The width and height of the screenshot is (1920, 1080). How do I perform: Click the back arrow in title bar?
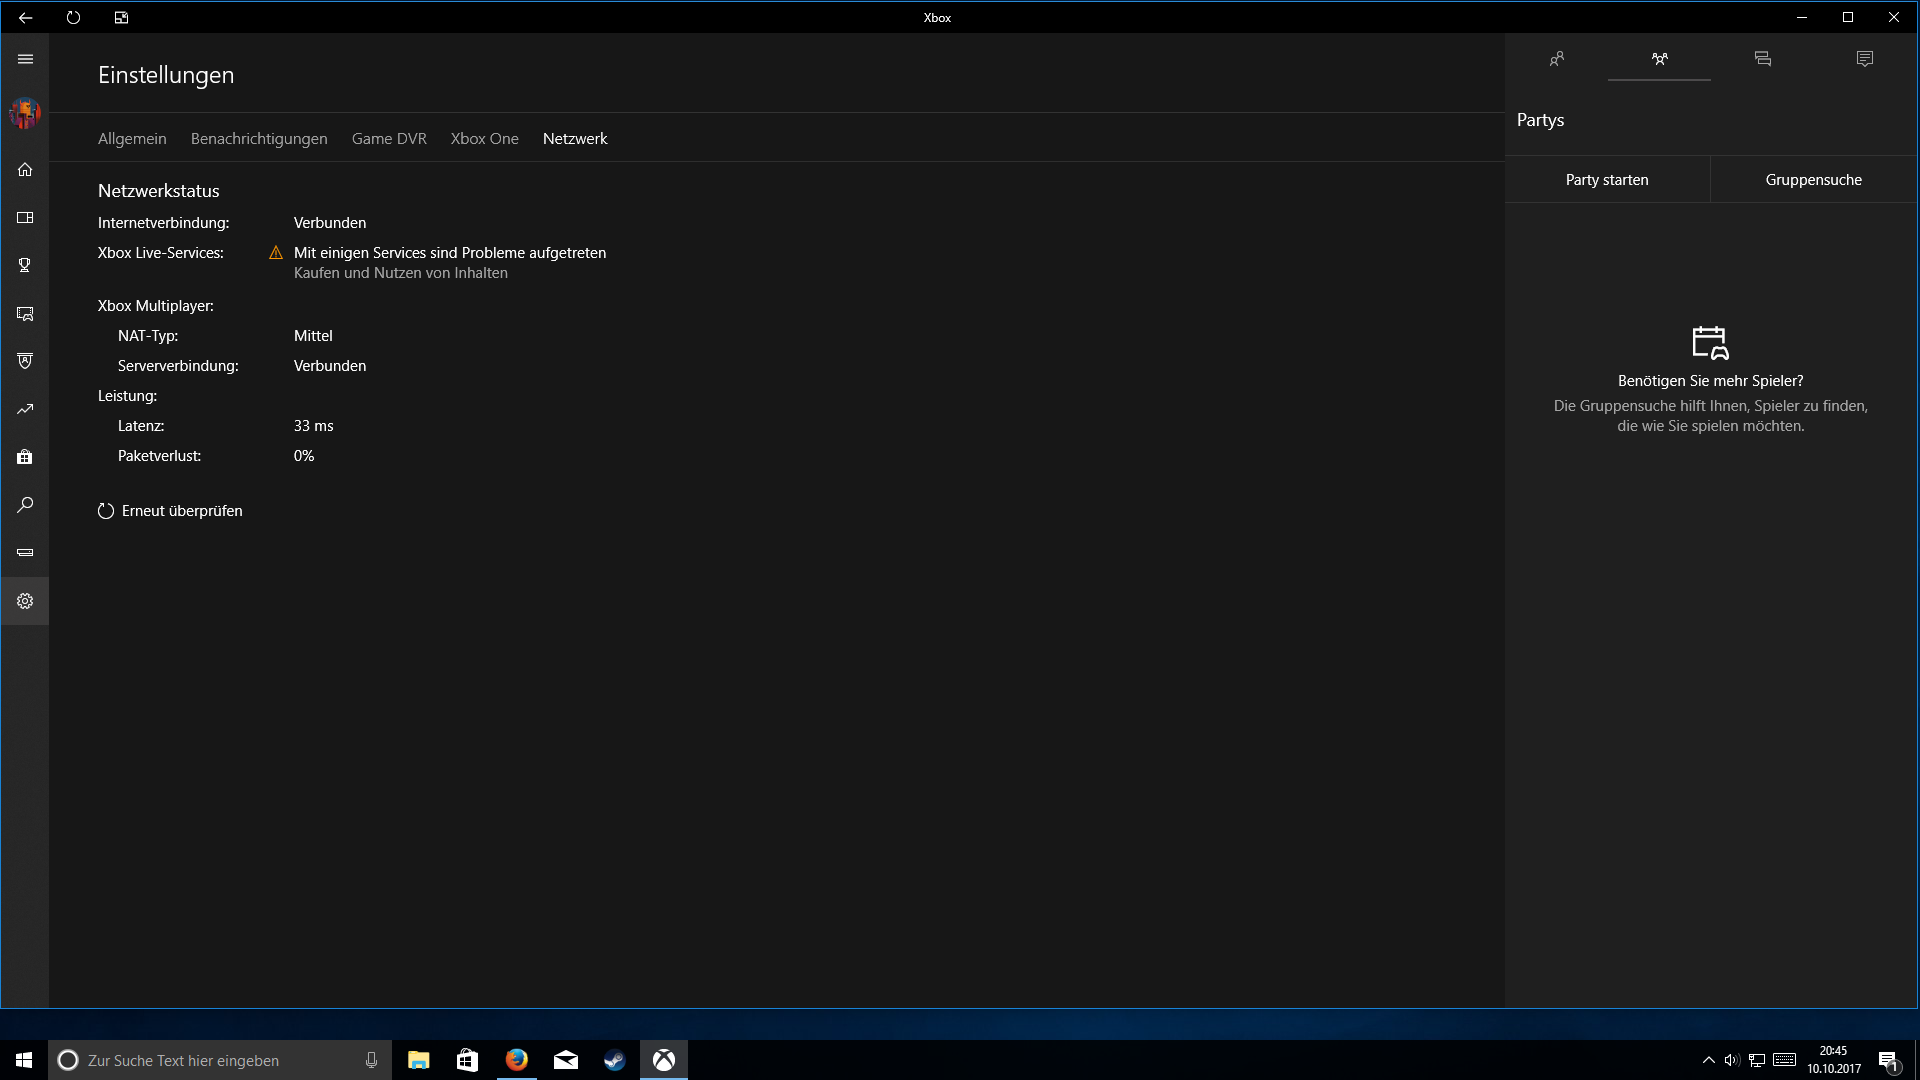click(x=26, y=17)
